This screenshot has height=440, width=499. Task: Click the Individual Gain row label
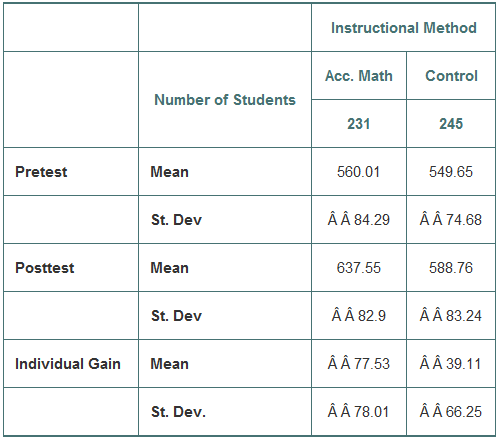68,364
